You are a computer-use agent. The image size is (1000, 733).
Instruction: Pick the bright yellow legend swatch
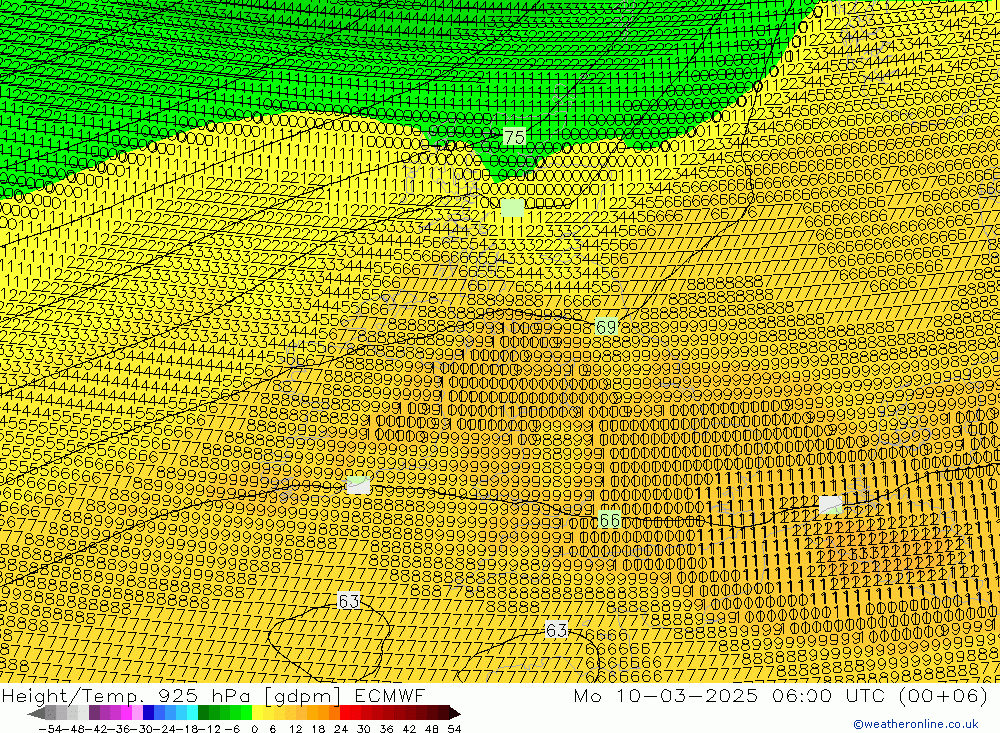pos(258,713)
